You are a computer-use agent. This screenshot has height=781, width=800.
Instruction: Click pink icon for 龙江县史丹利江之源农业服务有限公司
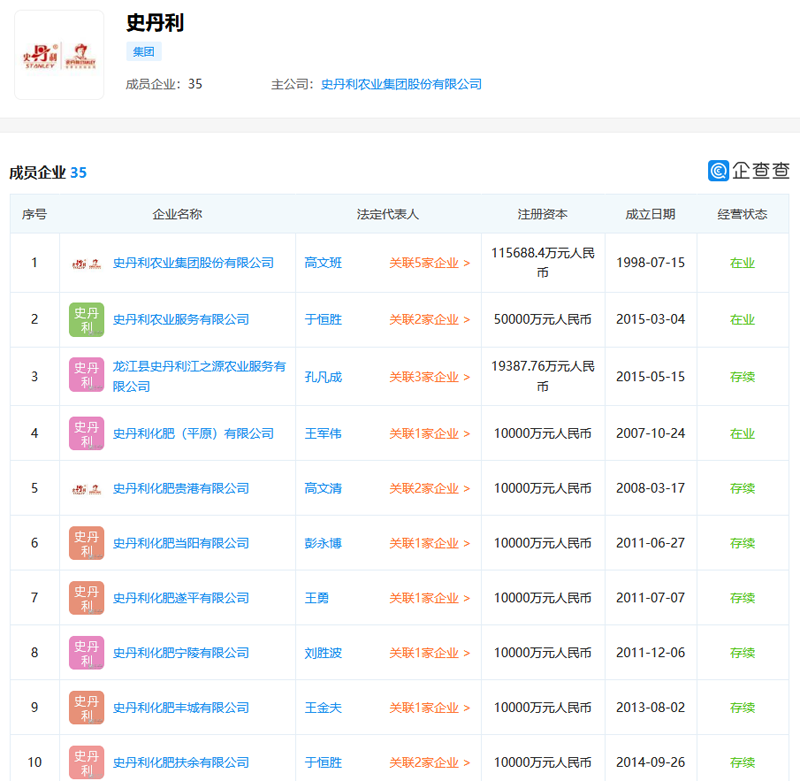coord(87,375)
